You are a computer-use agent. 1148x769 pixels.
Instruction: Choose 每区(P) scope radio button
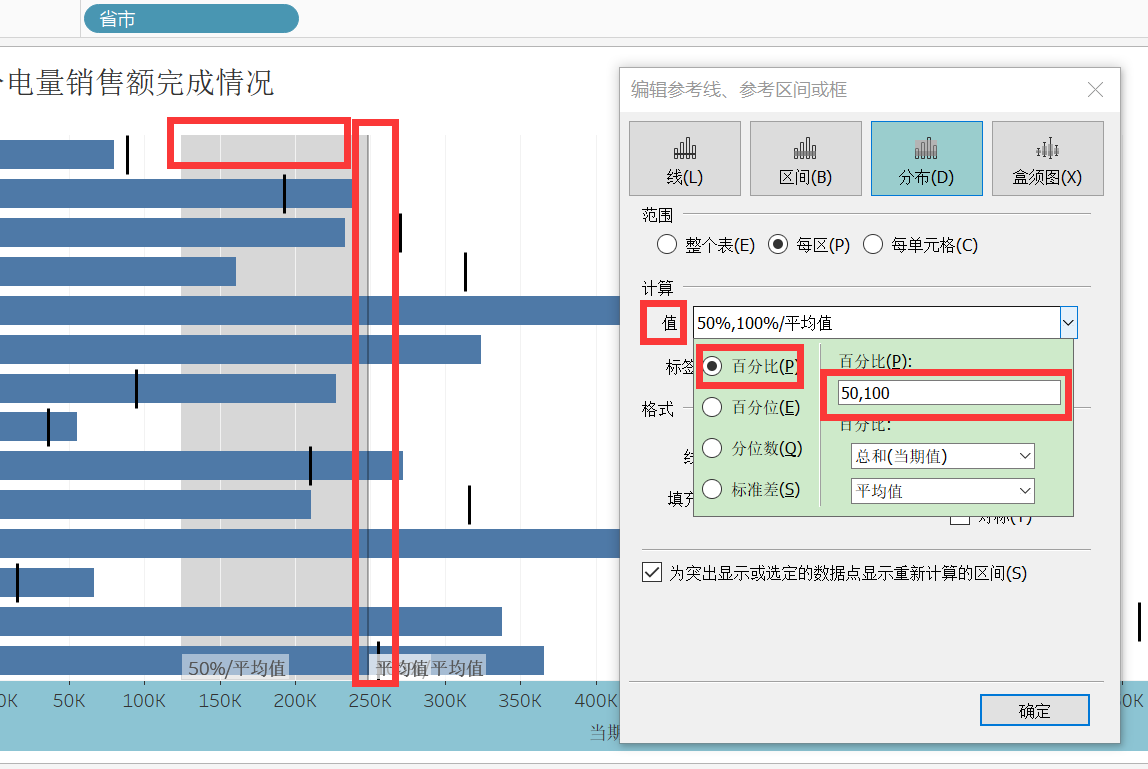pos(778,244)
